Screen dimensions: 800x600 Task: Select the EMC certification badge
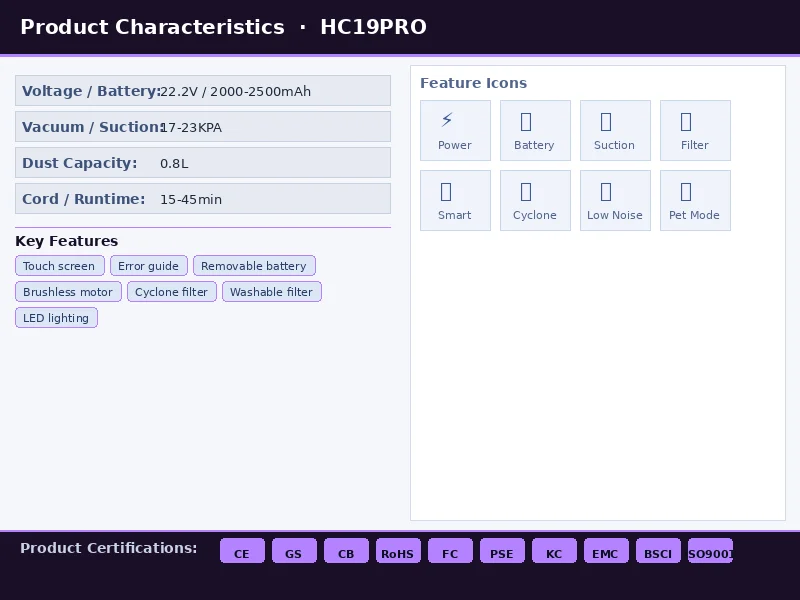pyautogui.click(x=607, y=551)
